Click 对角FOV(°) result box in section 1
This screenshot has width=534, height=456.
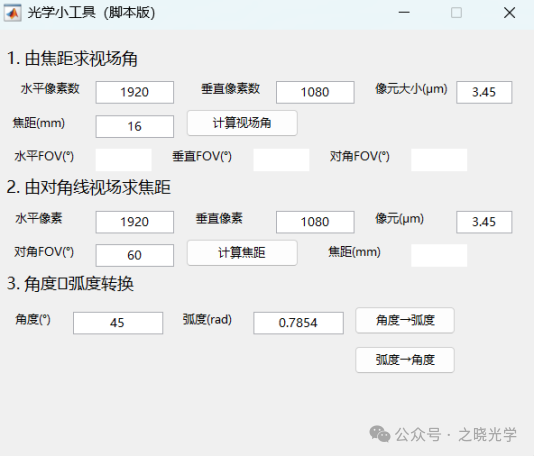click(x=439, y=159)
